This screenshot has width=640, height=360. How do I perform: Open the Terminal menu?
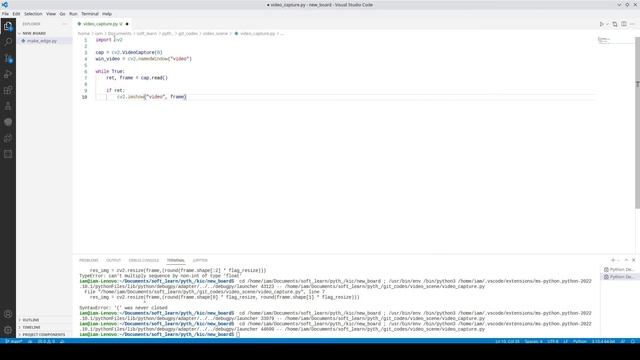tap(90, 13)
